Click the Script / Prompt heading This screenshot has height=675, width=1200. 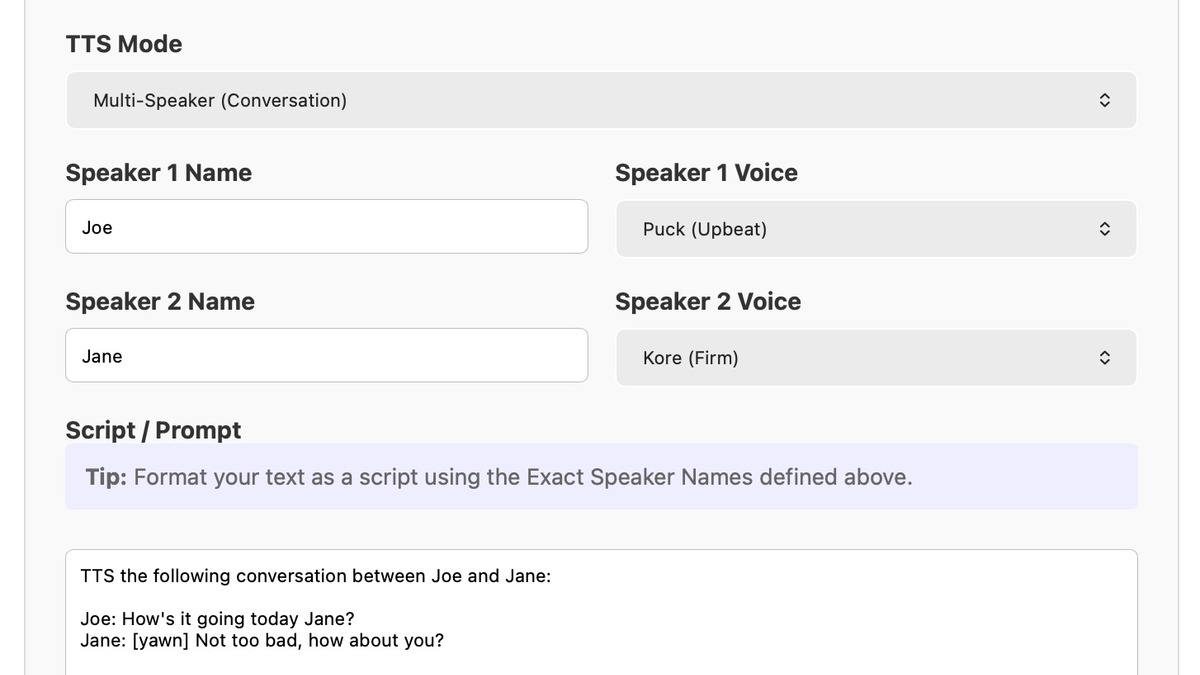[x=153, y=430]
